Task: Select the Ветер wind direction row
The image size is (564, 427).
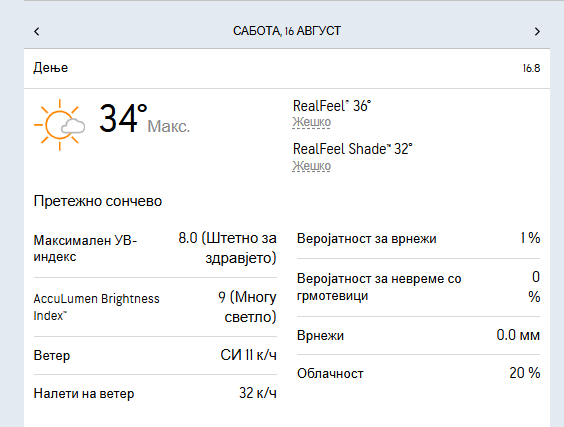Action: [155, 355]
